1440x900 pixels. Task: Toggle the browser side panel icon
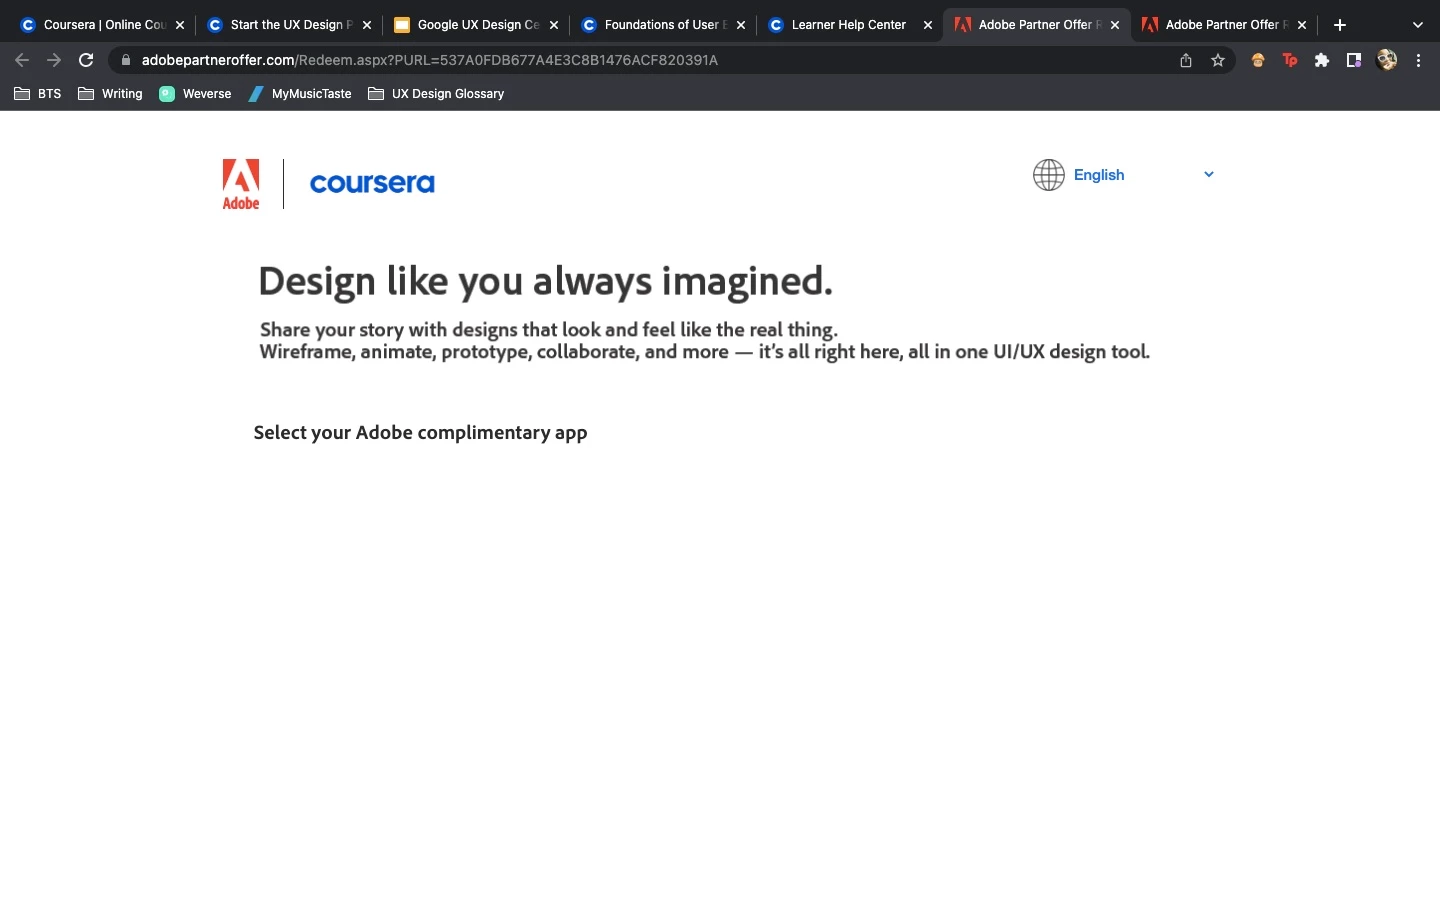tap(1354, 60)
